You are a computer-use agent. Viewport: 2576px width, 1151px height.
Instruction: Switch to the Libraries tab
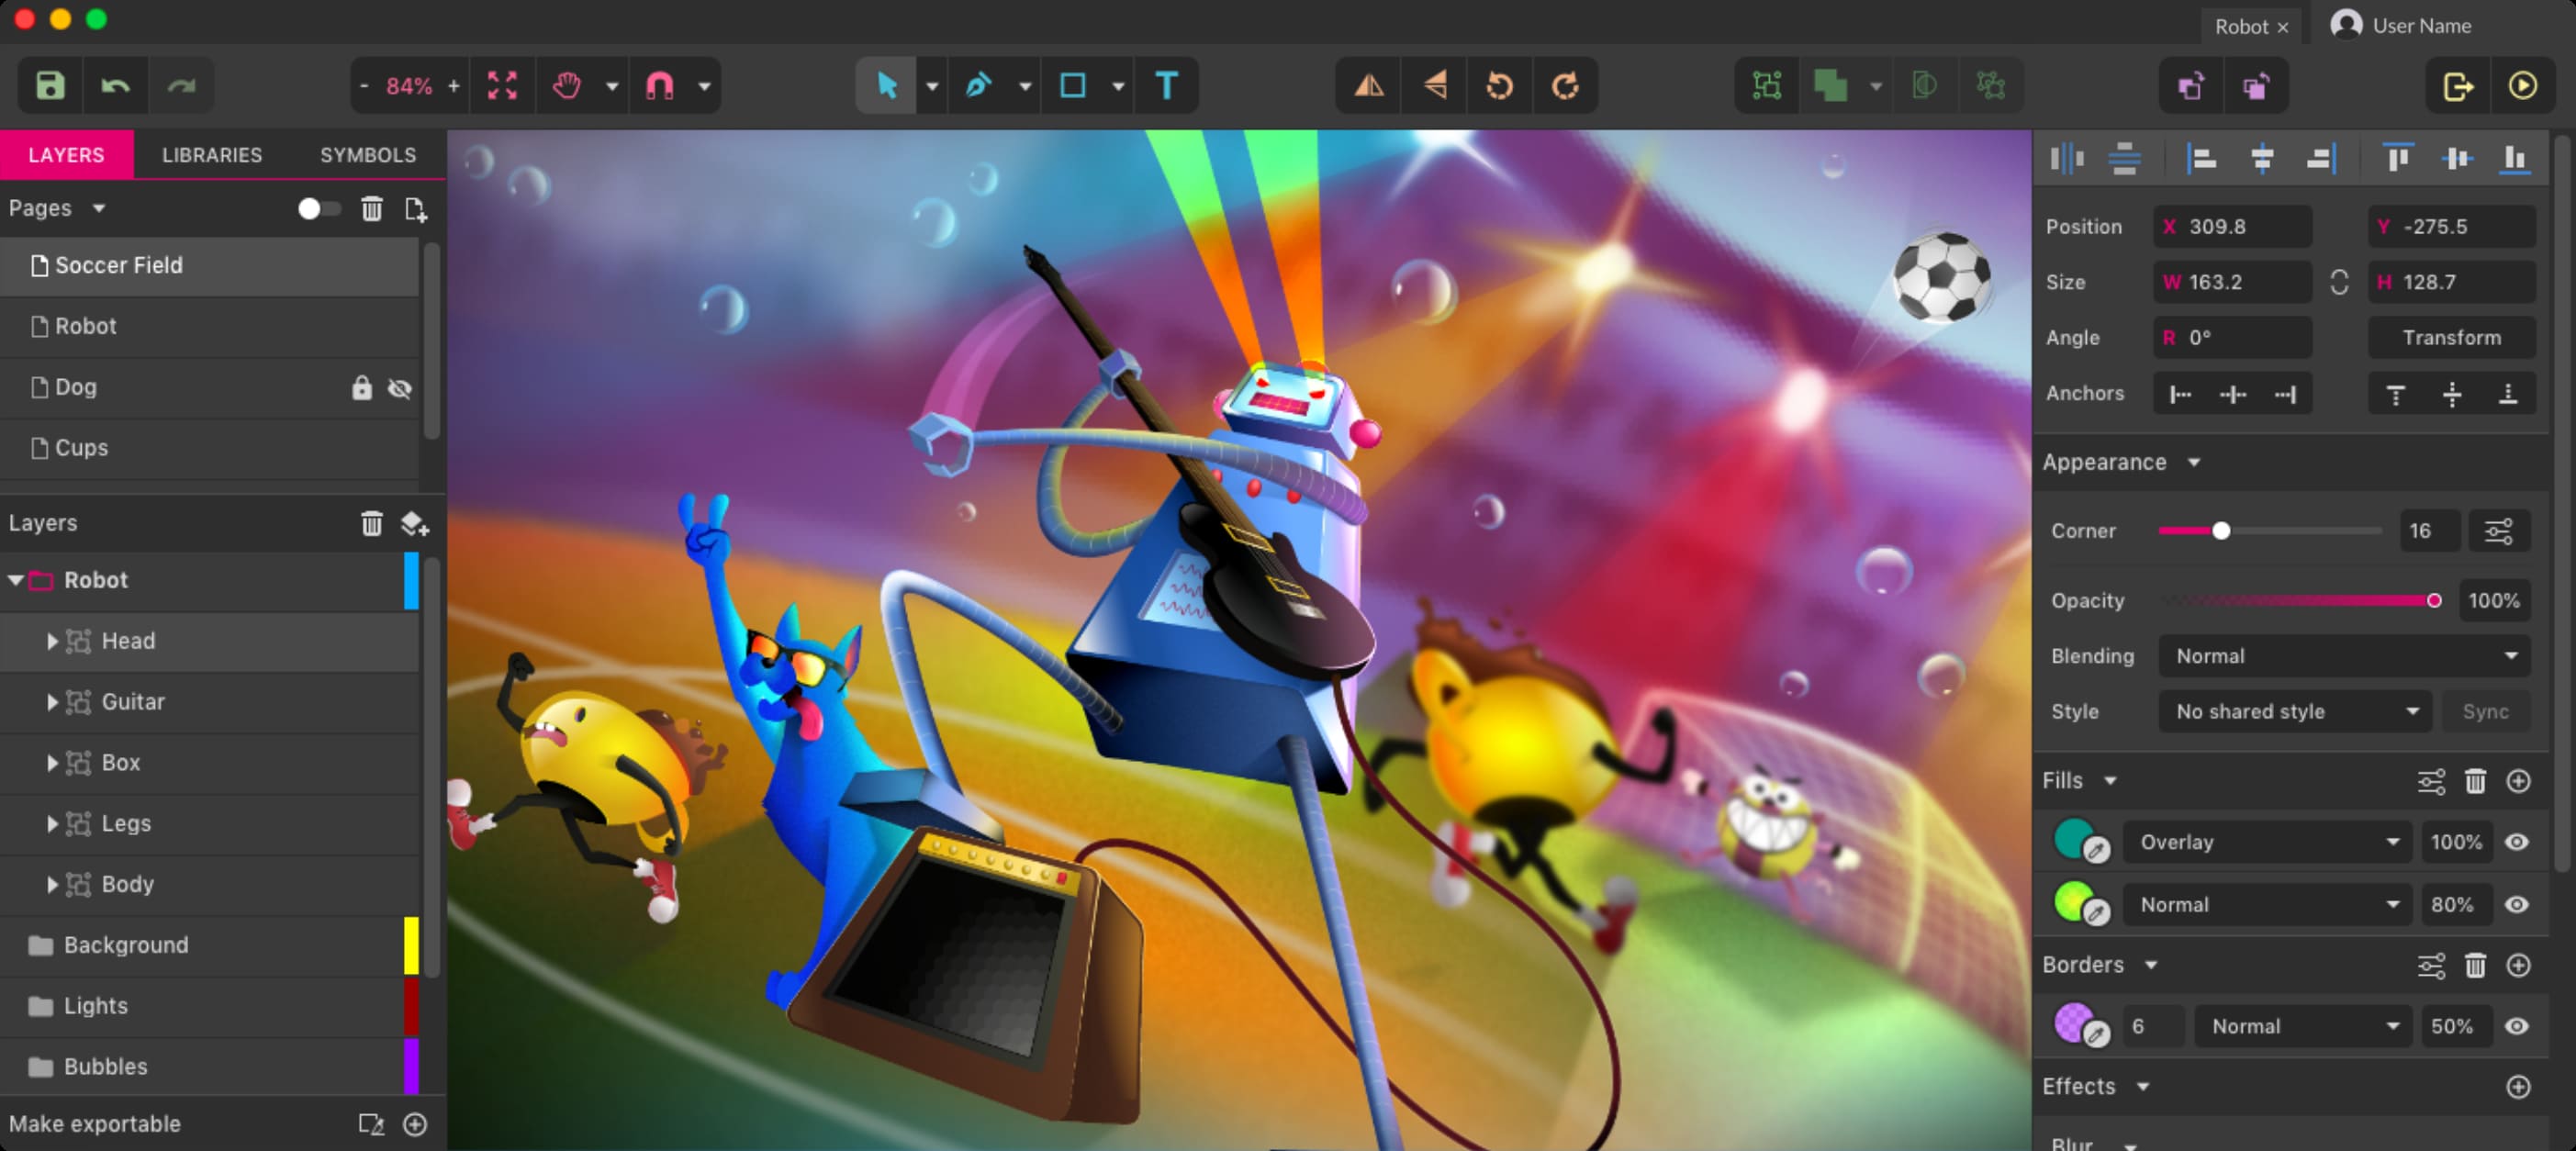pyautogui.click(x=212, y=154)
